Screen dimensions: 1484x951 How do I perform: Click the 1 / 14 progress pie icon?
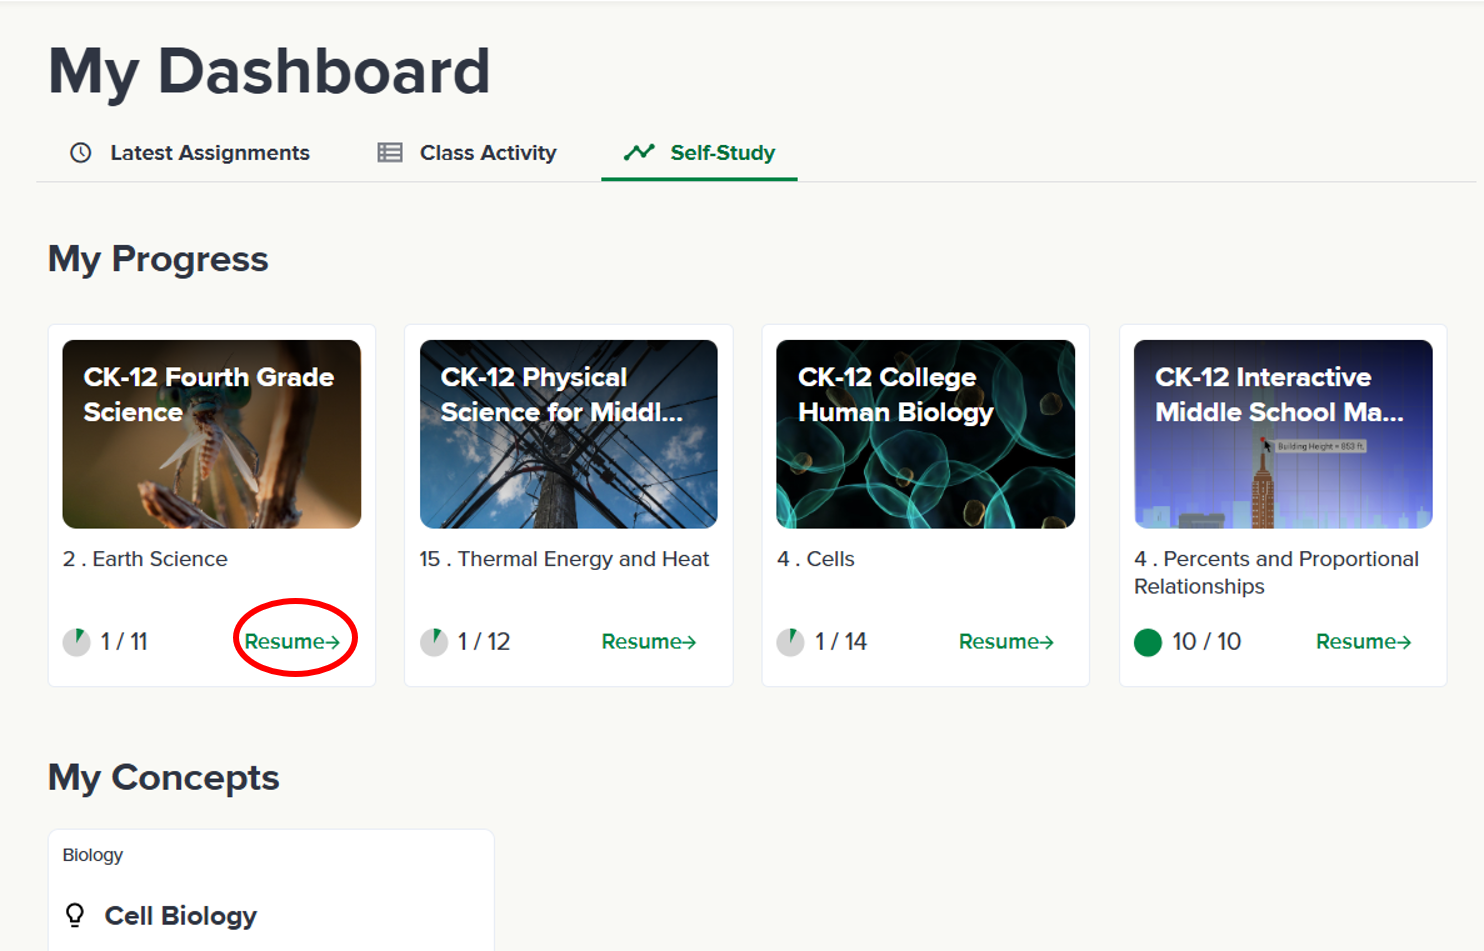(x=791, y=642)
